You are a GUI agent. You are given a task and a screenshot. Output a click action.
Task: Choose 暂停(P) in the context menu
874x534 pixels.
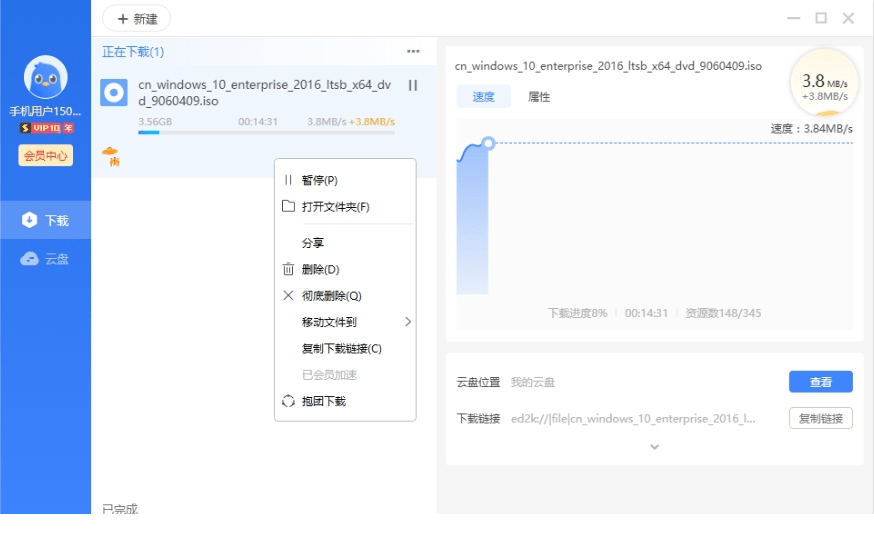345,180
